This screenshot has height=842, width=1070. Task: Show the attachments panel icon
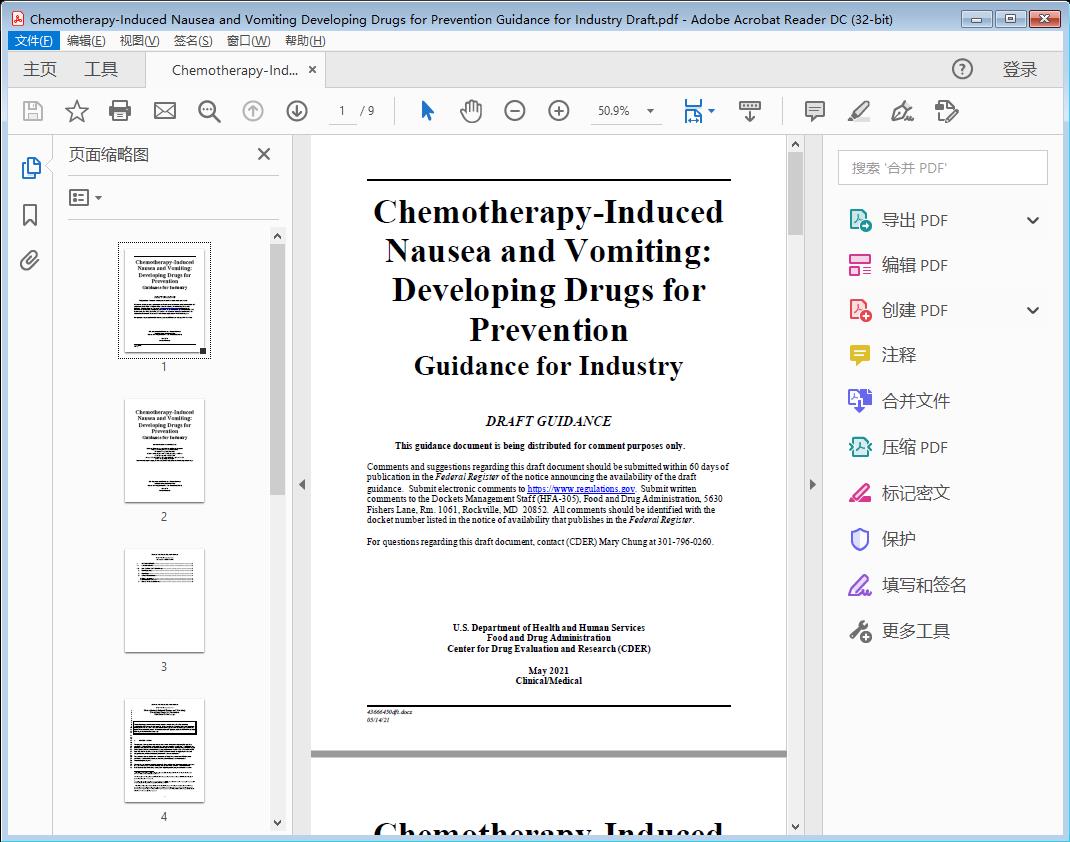click(30, 260)
